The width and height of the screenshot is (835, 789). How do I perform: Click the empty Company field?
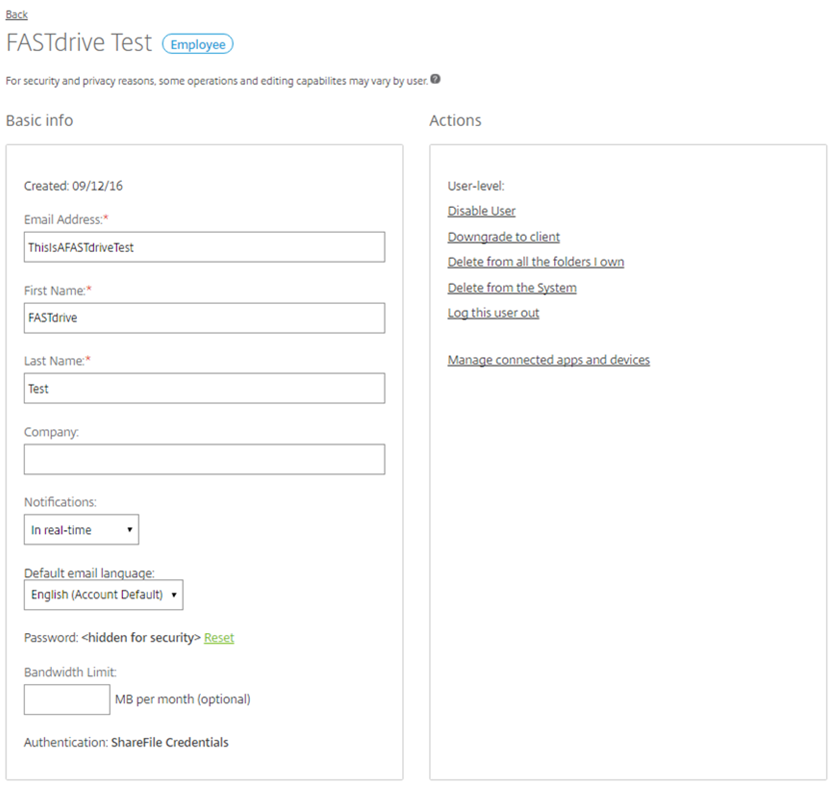(x=204, y=459)
